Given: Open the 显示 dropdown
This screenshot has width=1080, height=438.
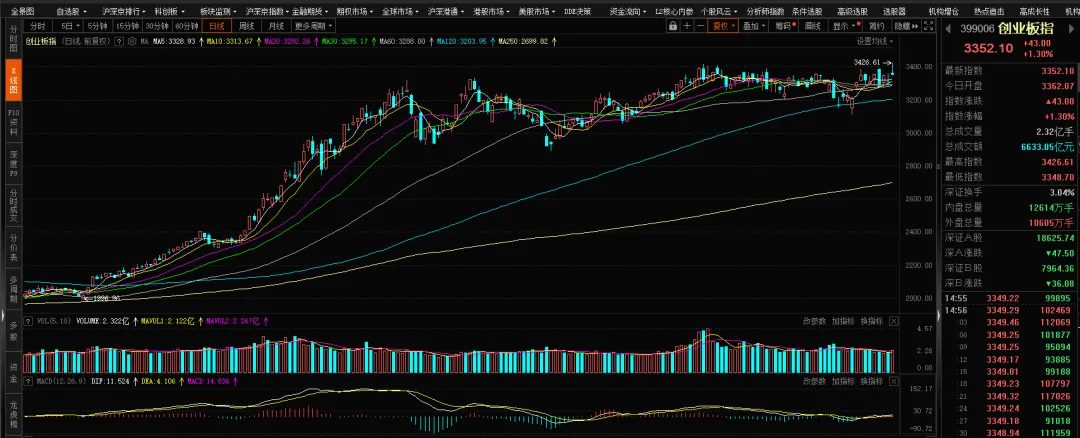Looking at the screenshot, I should (845, 26).
